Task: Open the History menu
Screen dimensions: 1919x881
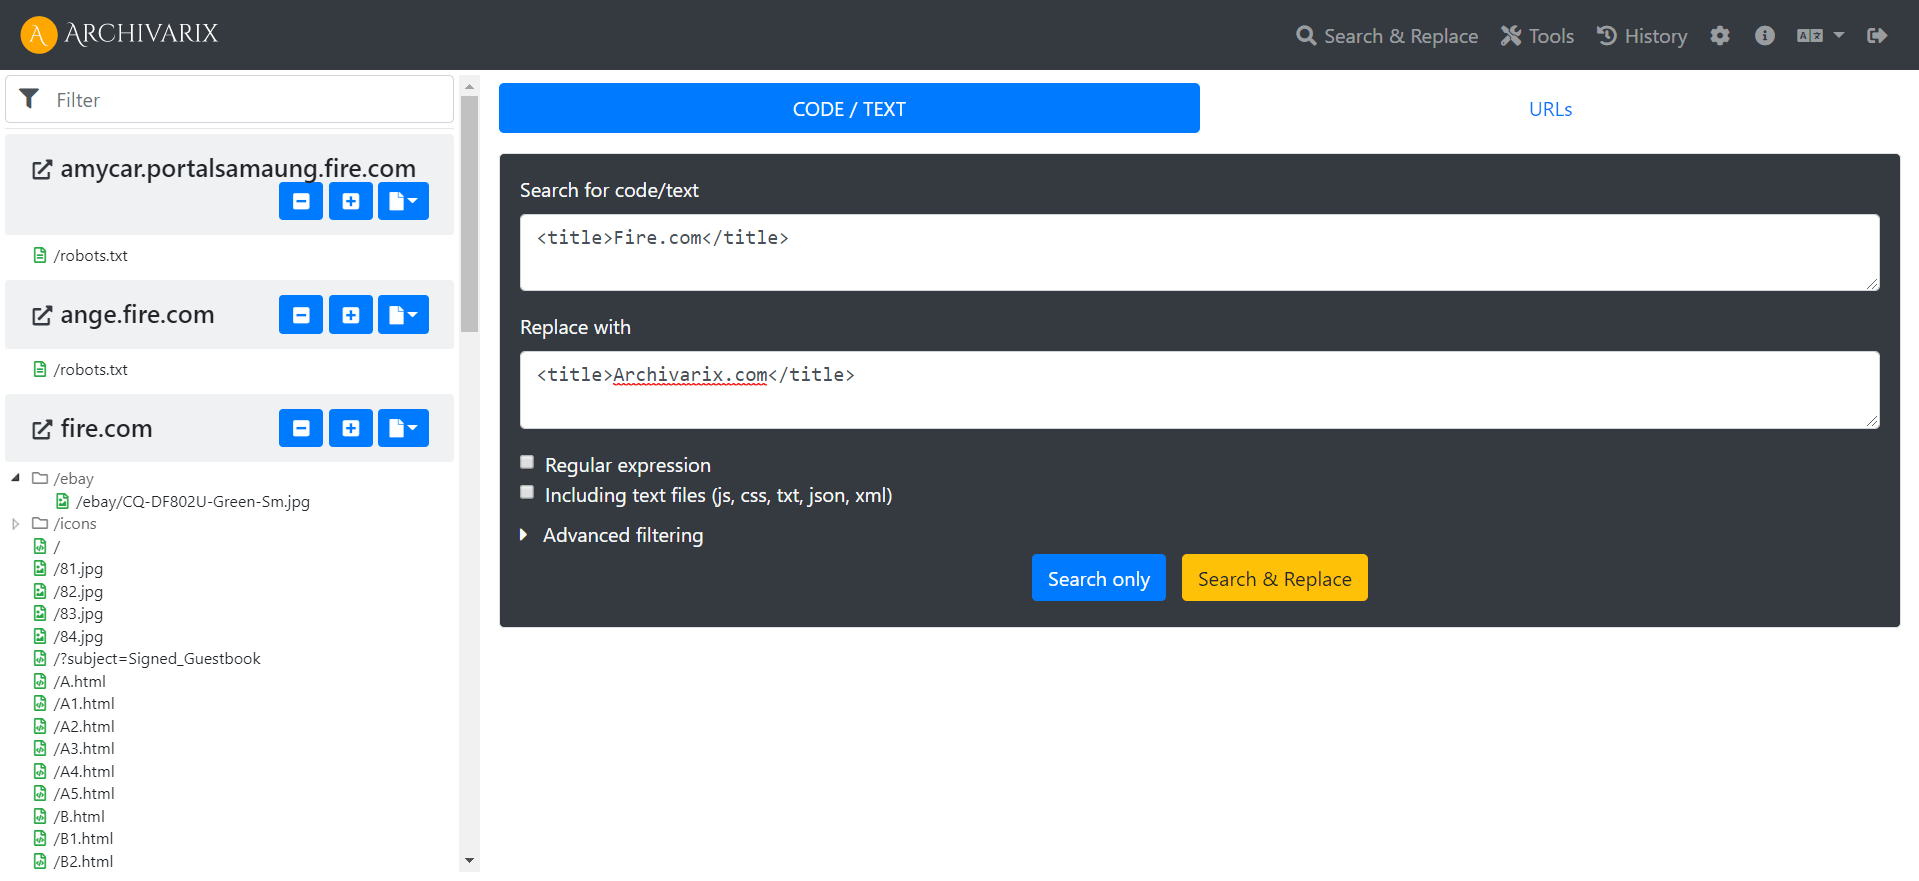Action: click(x=1641, y=36)
